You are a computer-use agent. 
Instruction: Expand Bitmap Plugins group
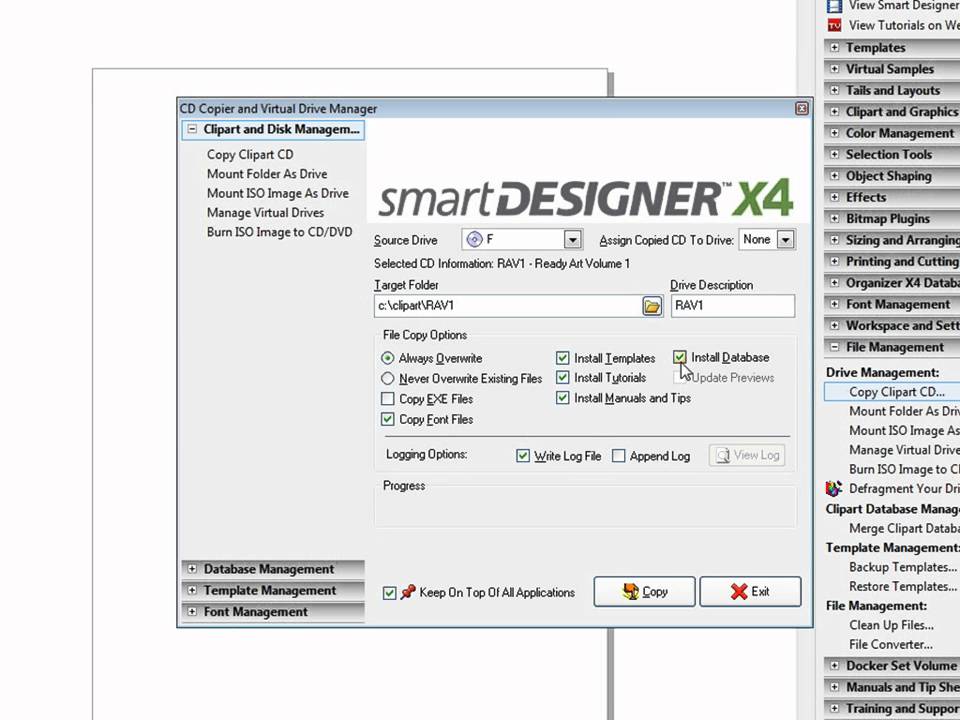[834, 219]
